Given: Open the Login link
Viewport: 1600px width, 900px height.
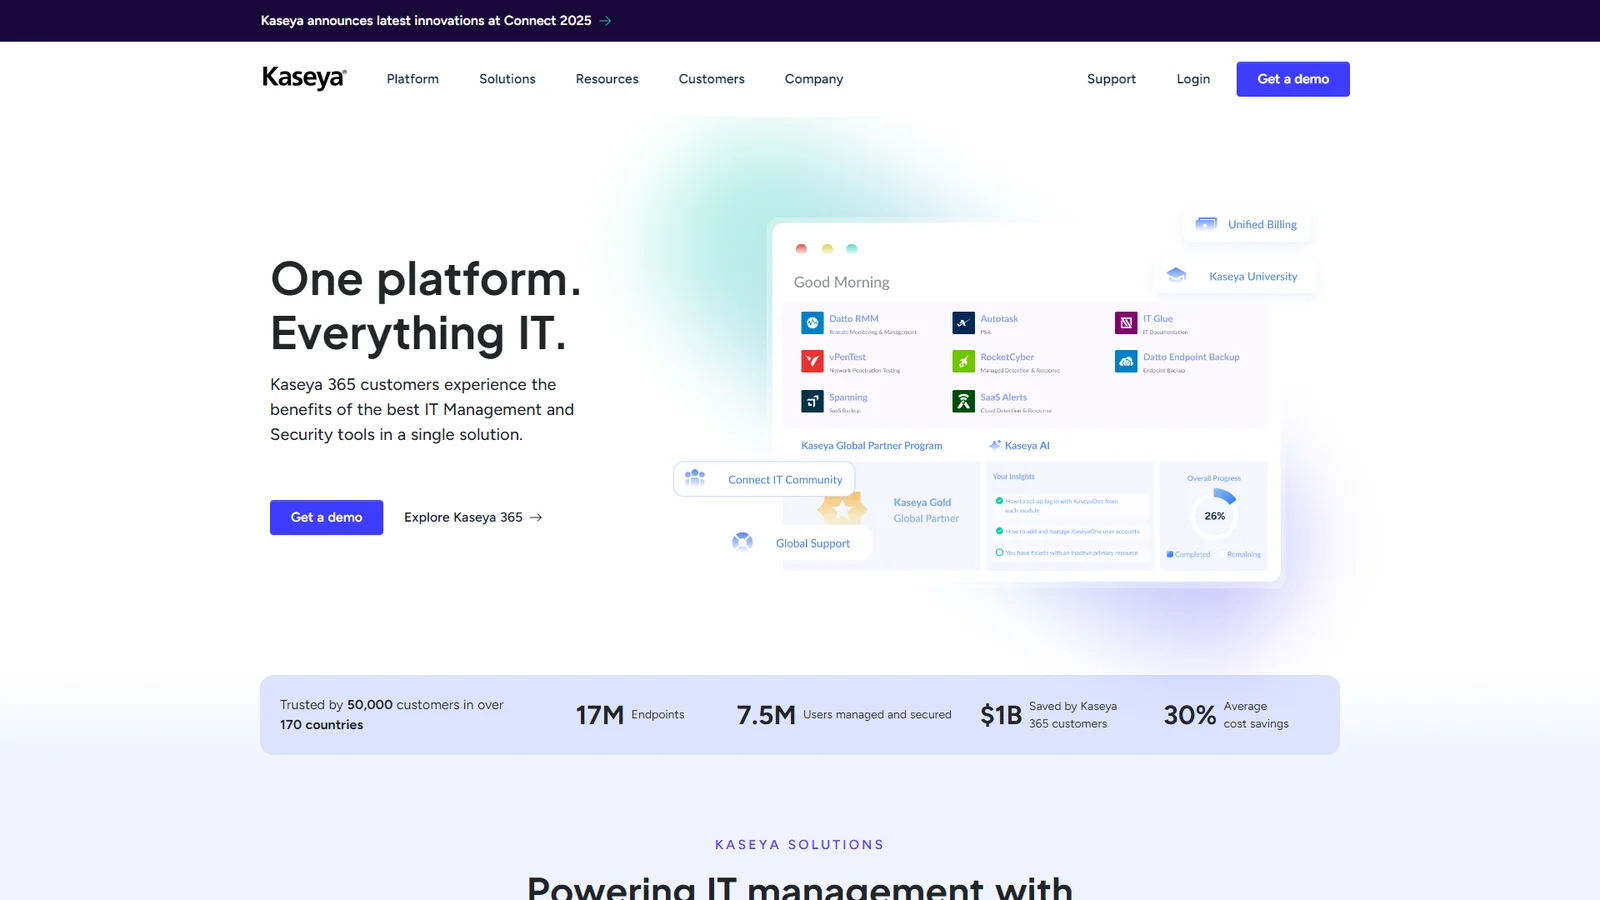Looking at the screenshot, I should coord(1193,79).
